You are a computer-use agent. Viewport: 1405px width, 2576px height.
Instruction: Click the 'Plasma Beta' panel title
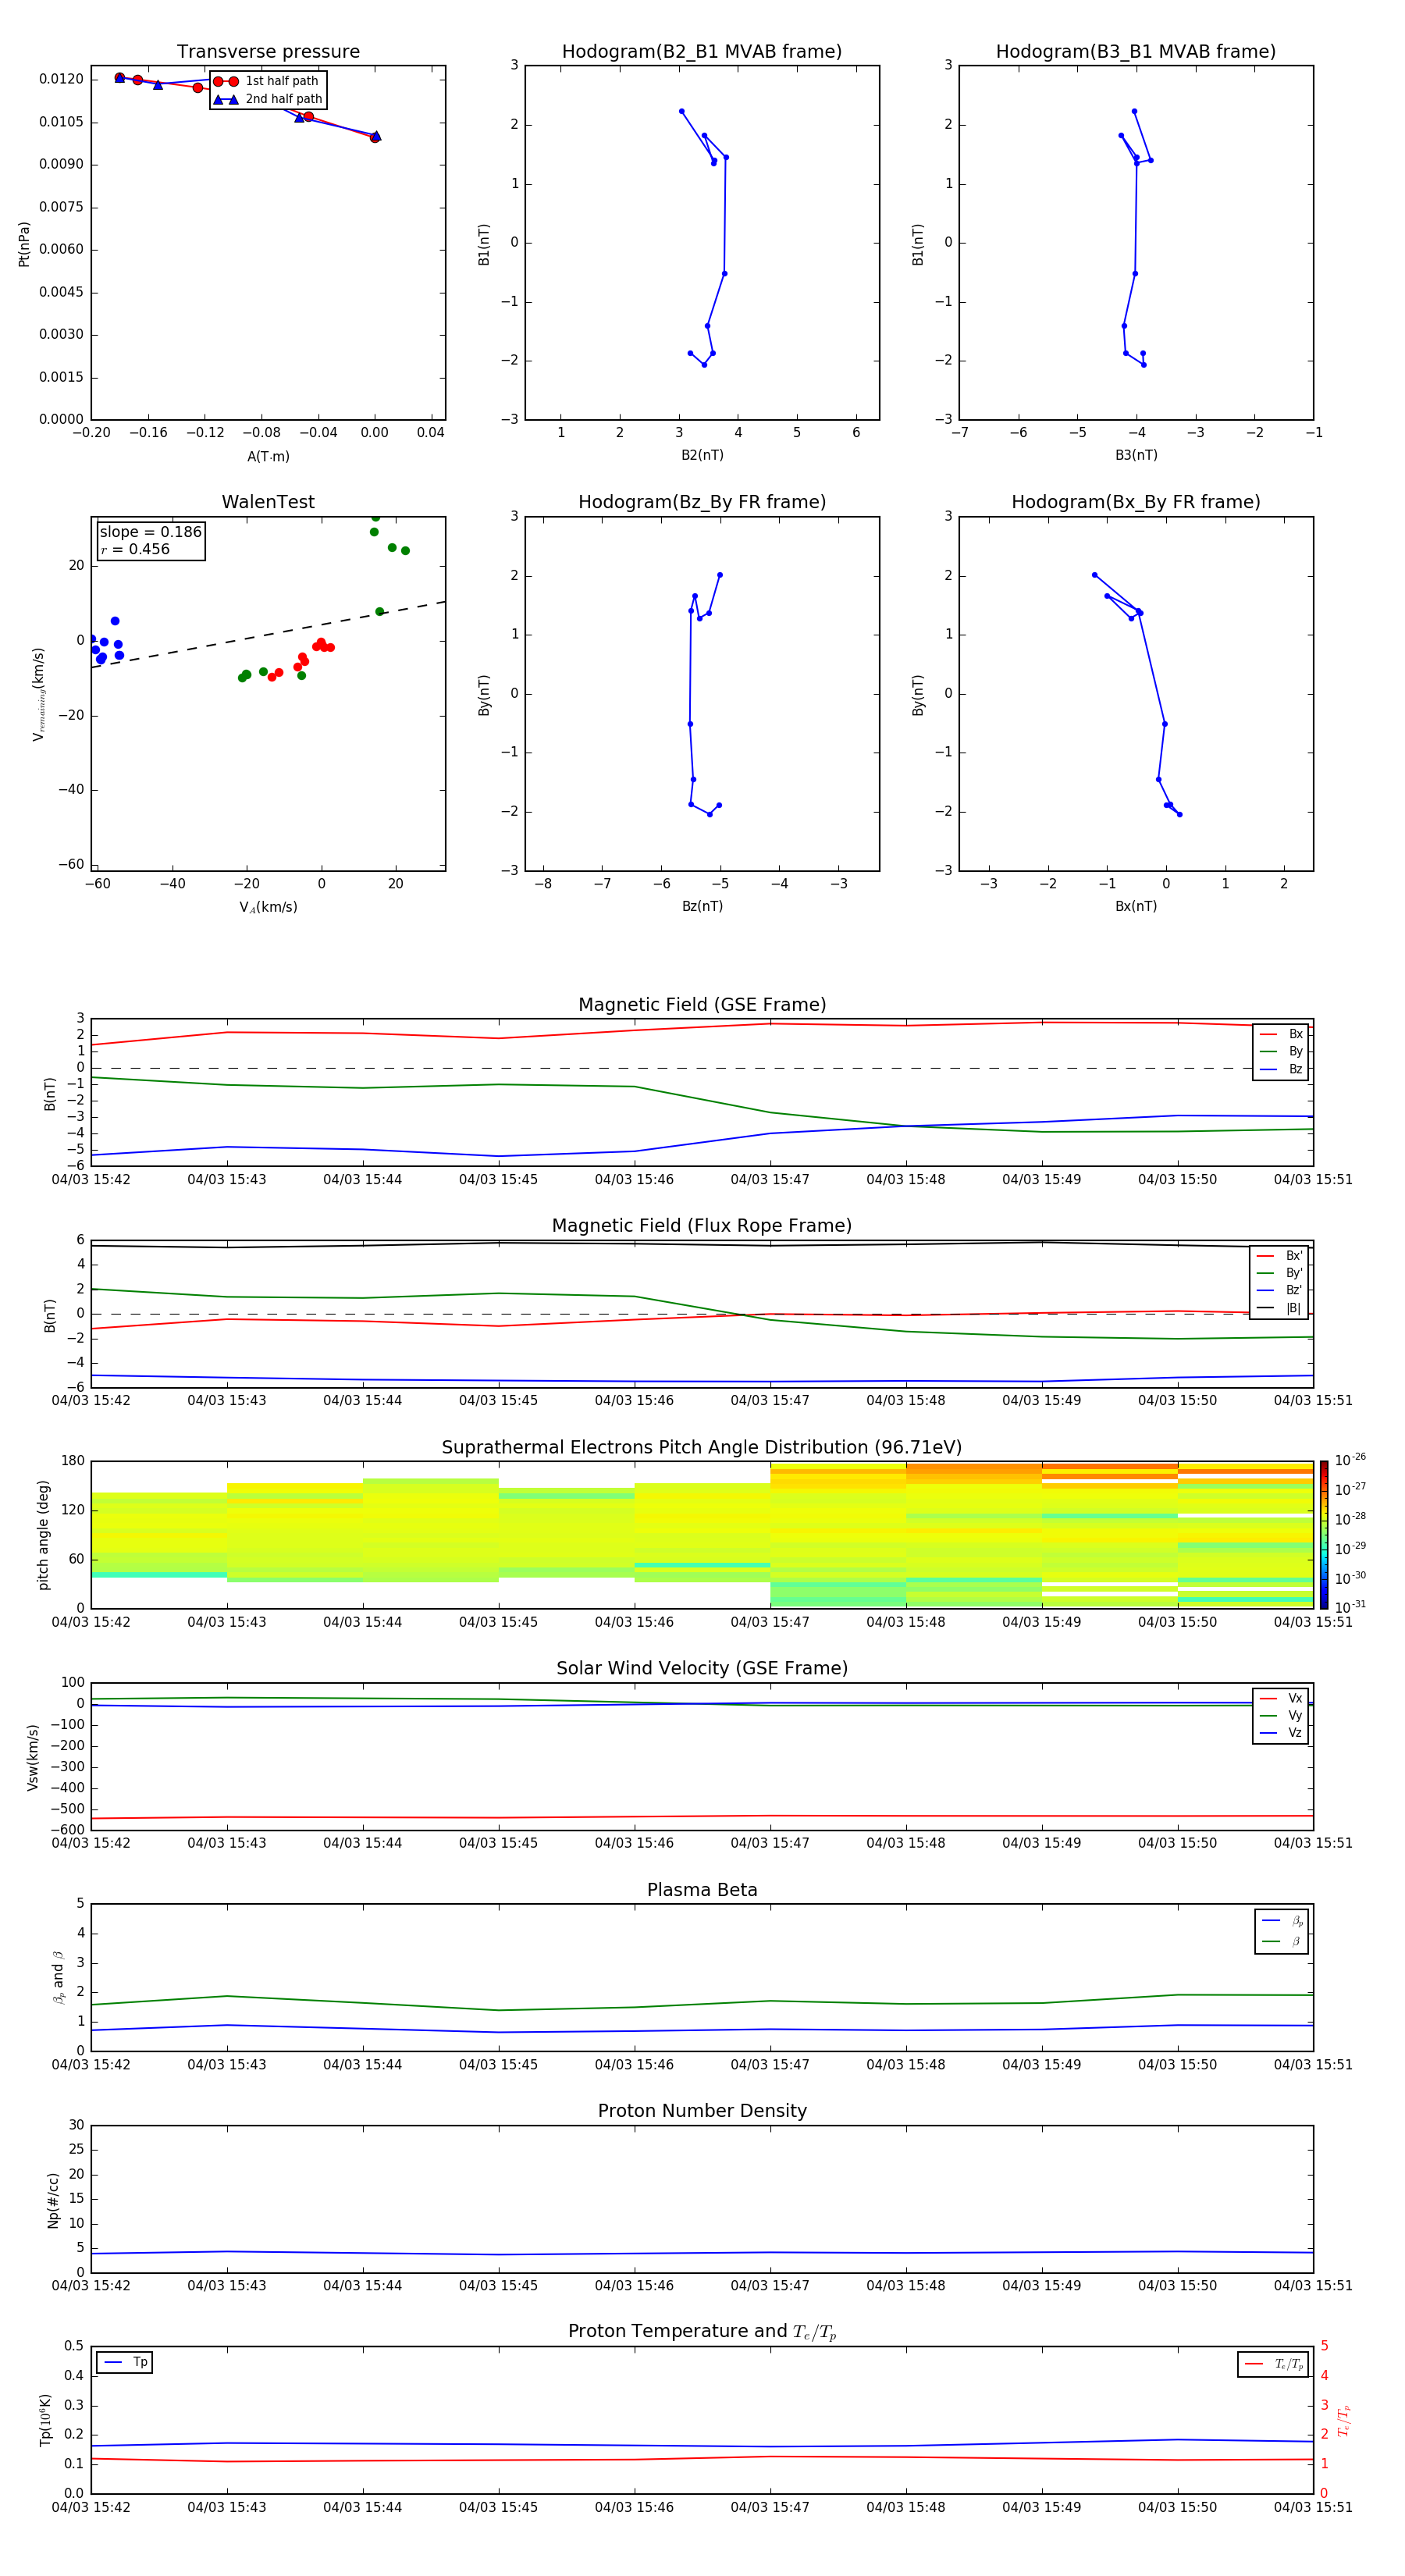[702, 1890]
